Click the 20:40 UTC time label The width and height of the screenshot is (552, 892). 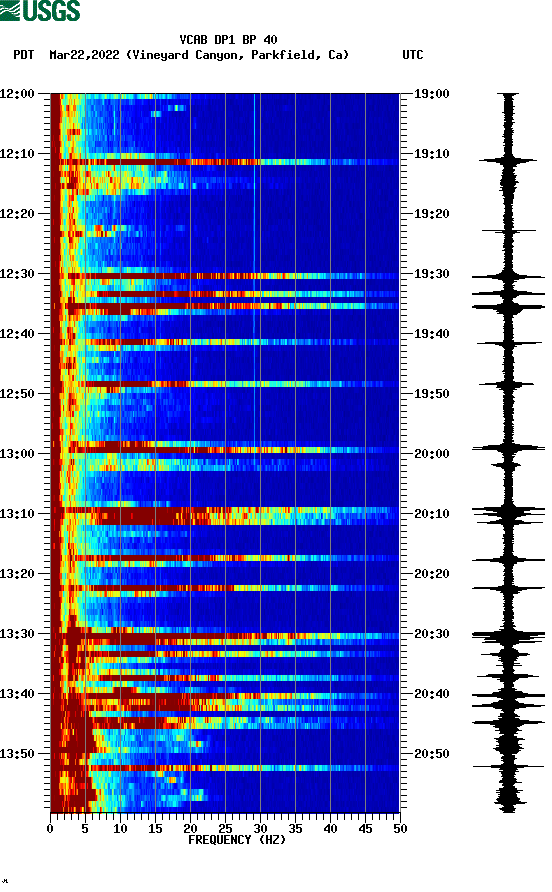pos(431,694)
